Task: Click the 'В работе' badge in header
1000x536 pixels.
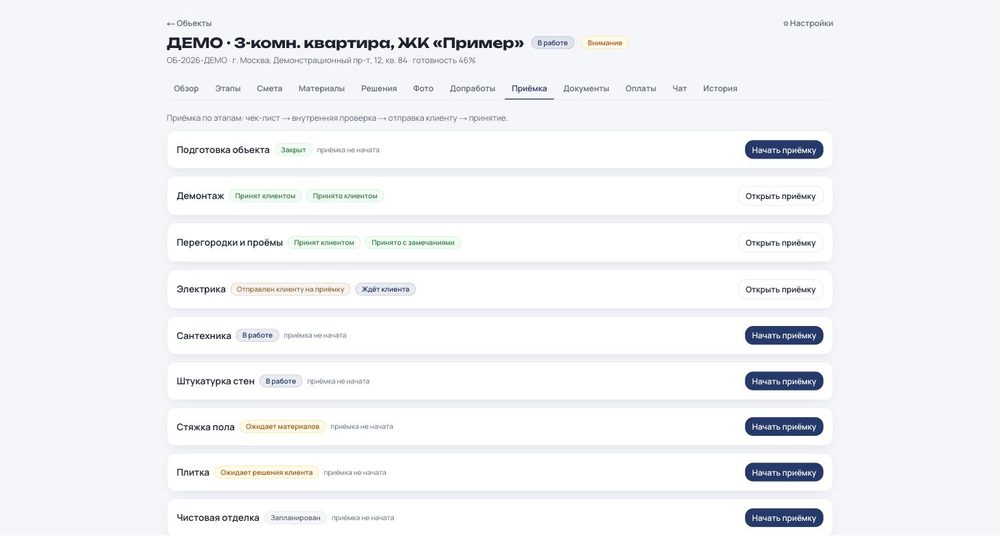Action: point(552,43)
